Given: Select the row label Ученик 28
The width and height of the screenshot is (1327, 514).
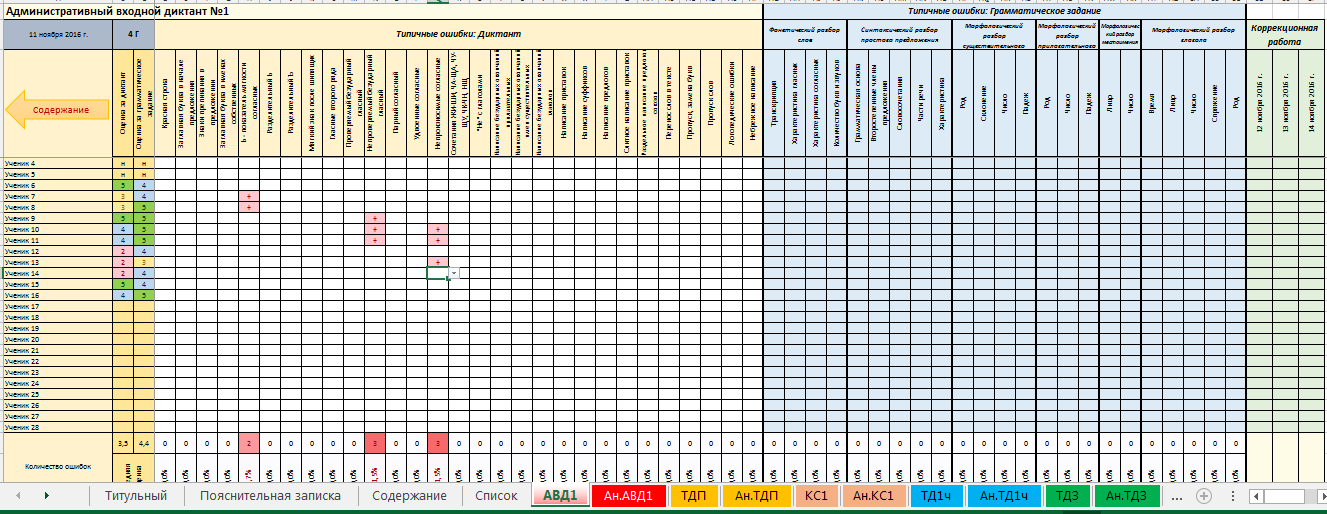Looking at the screenshot, I should [x=57, y=427].
